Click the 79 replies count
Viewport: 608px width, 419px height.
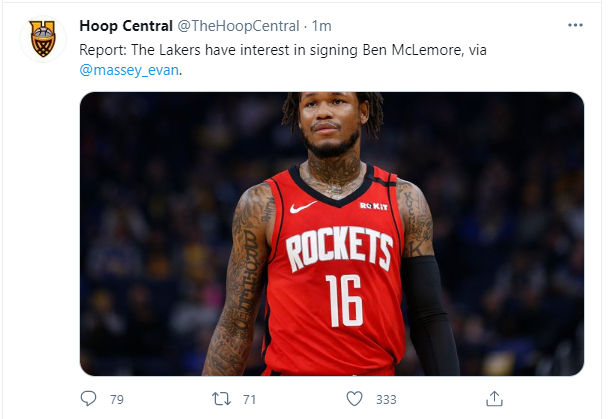[116, 399]
